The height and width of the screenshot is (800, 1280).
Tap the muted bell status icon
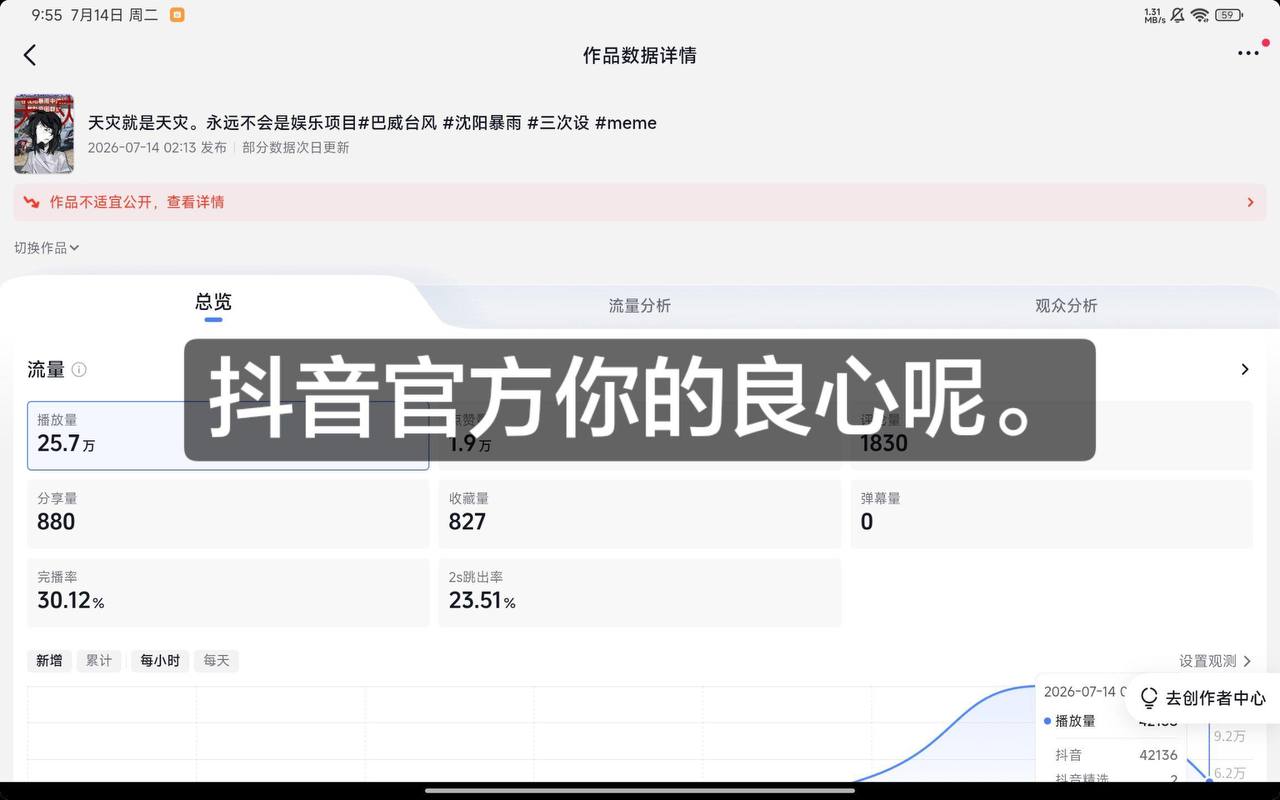click(1177, 15)
